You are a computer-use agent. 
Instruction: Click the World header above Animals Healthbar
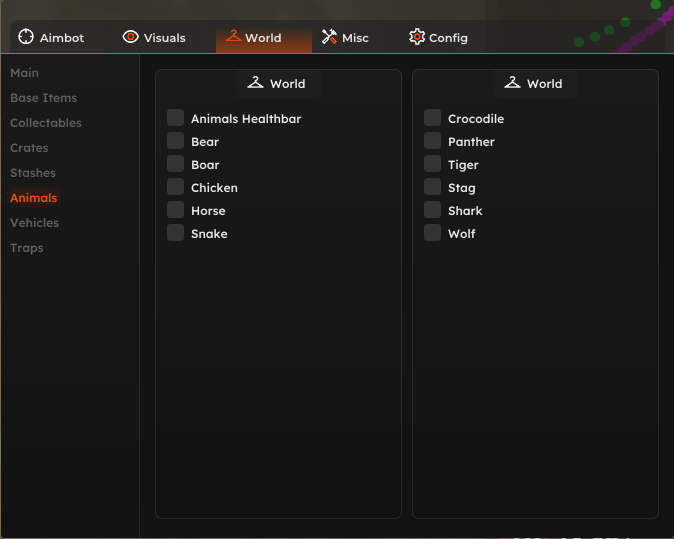click(278, 83)
